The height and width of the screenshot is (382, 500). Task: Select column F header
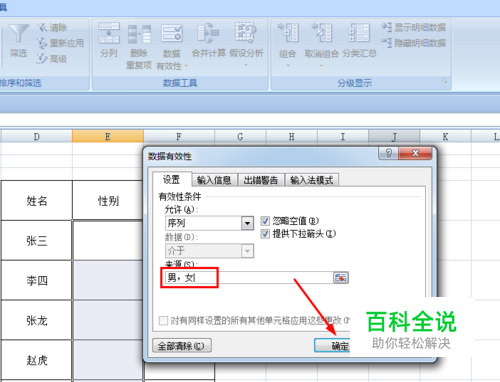[179, 136]
